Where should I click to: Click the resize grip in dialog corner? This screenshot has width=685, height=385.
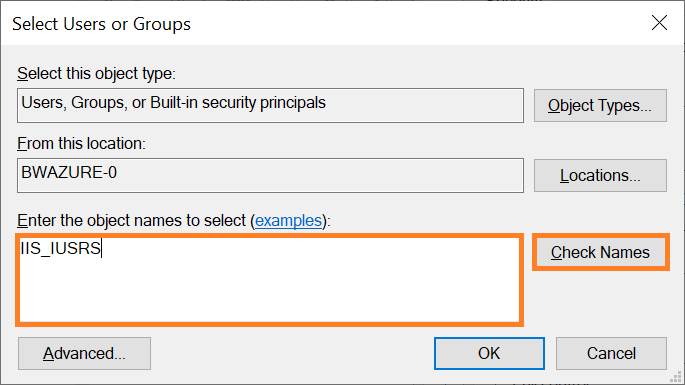(676, 377)
